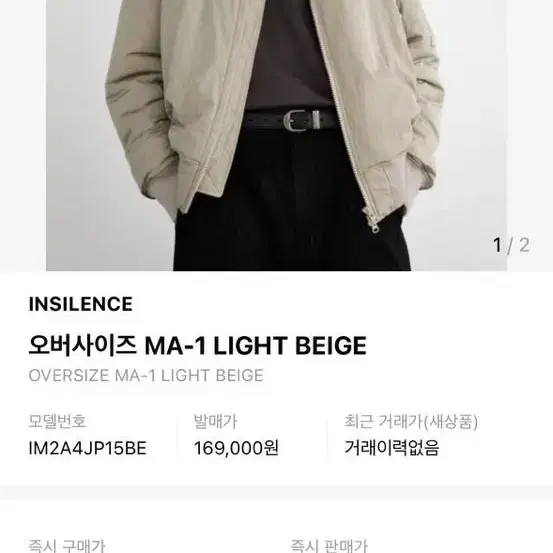
Task: Tap the 거래이력없음 recent price value
Action: click(x=392, y=449)
